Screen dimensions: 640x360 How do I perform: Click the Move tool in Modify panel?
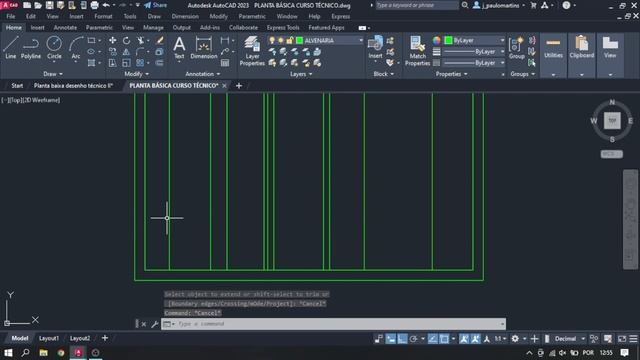tap(112, 40)
